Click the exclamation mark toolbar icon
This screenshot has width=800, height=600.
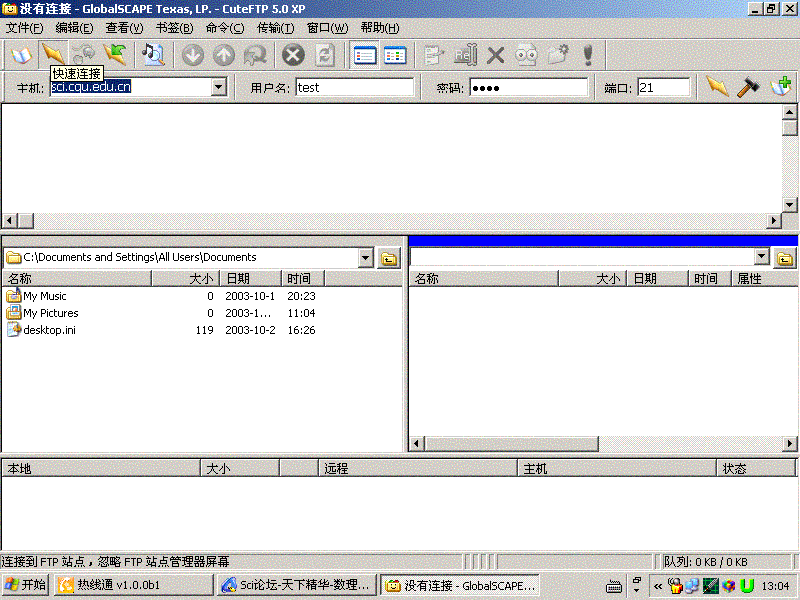pyautogui.click(x=588, y=55)
